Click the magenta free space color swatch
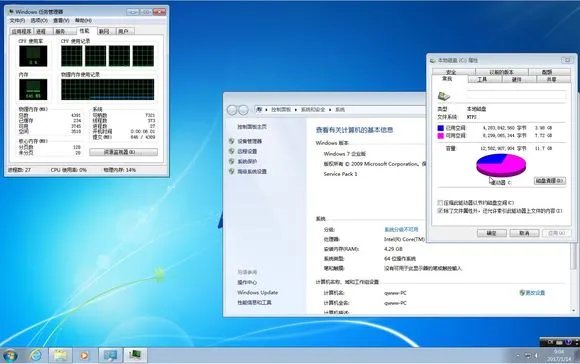The width and height of the screenshot is (580, 364). tap(441, 136)
